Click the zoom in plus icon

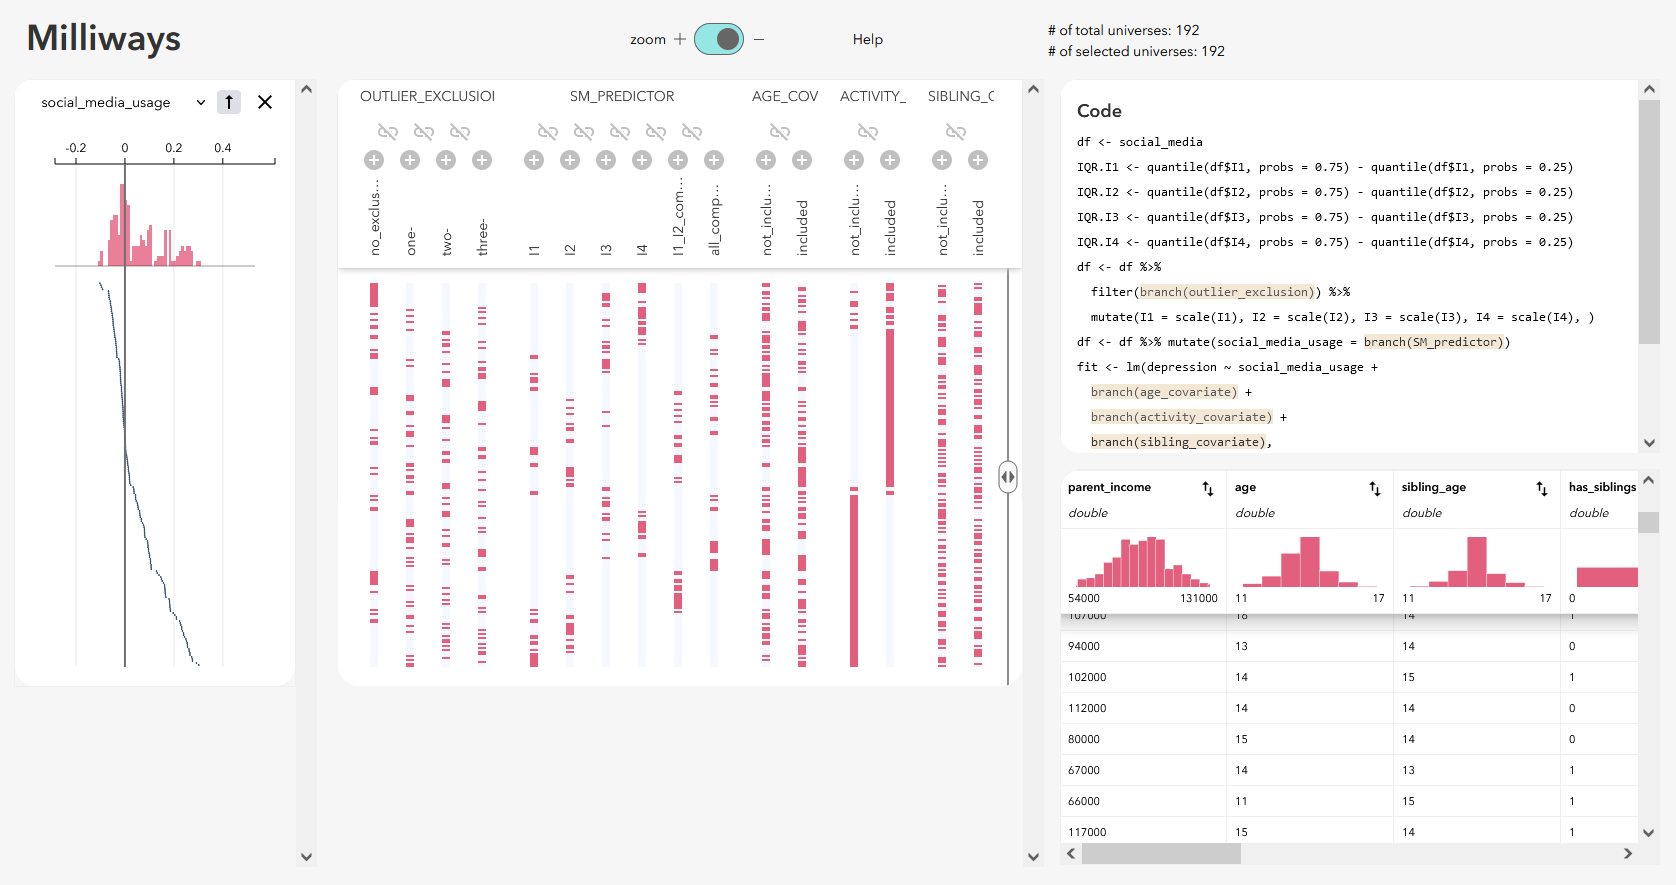(x=680, y=39)
